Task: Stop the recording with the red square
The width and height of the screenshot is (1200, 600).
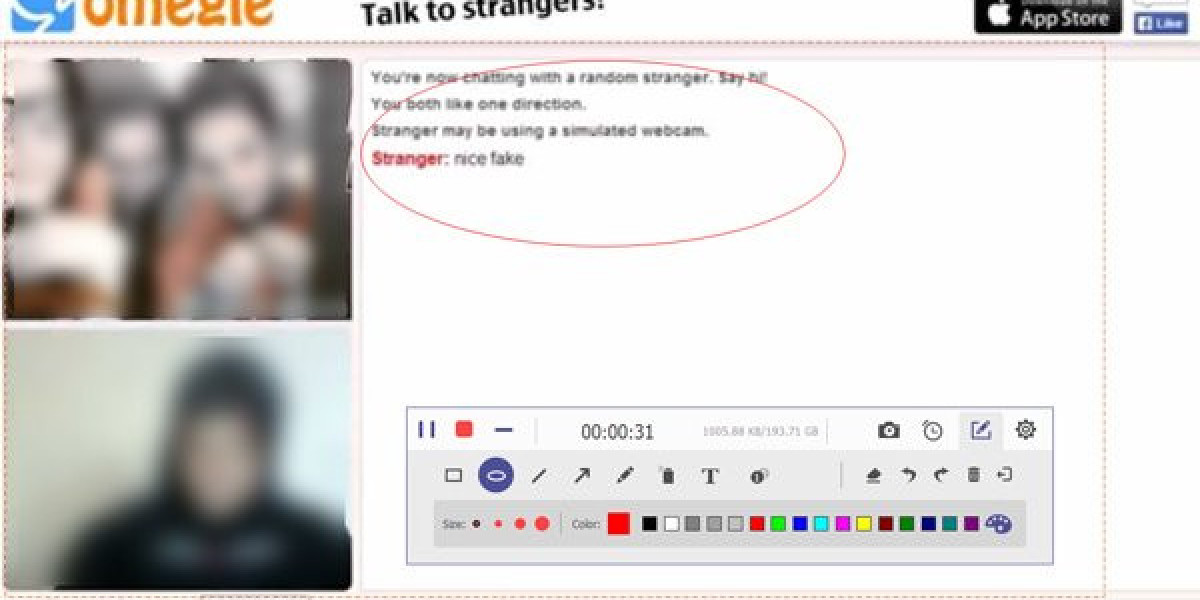Action: pyautogui.click(x=464, y=429)
